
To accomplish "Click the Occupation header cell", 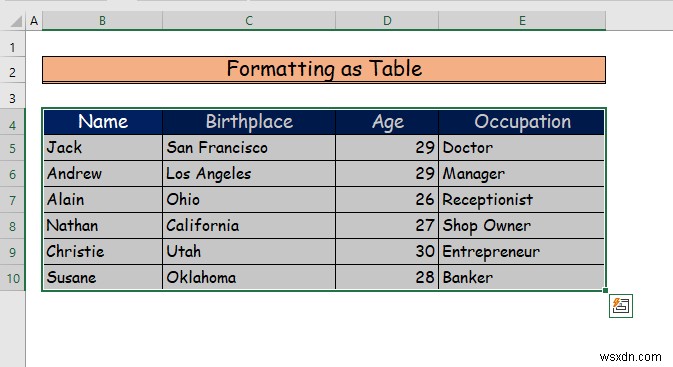I will (x=521, y=122).
